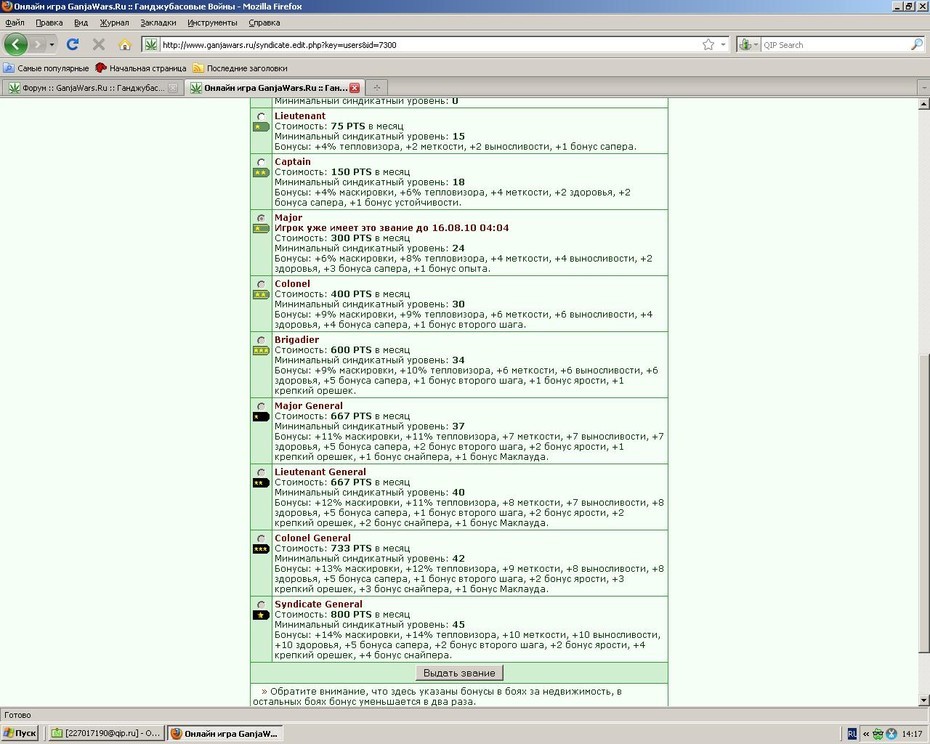This screenshot has height=744, width=930.
Task: Open the Справка menu
Action: [265, 23]
